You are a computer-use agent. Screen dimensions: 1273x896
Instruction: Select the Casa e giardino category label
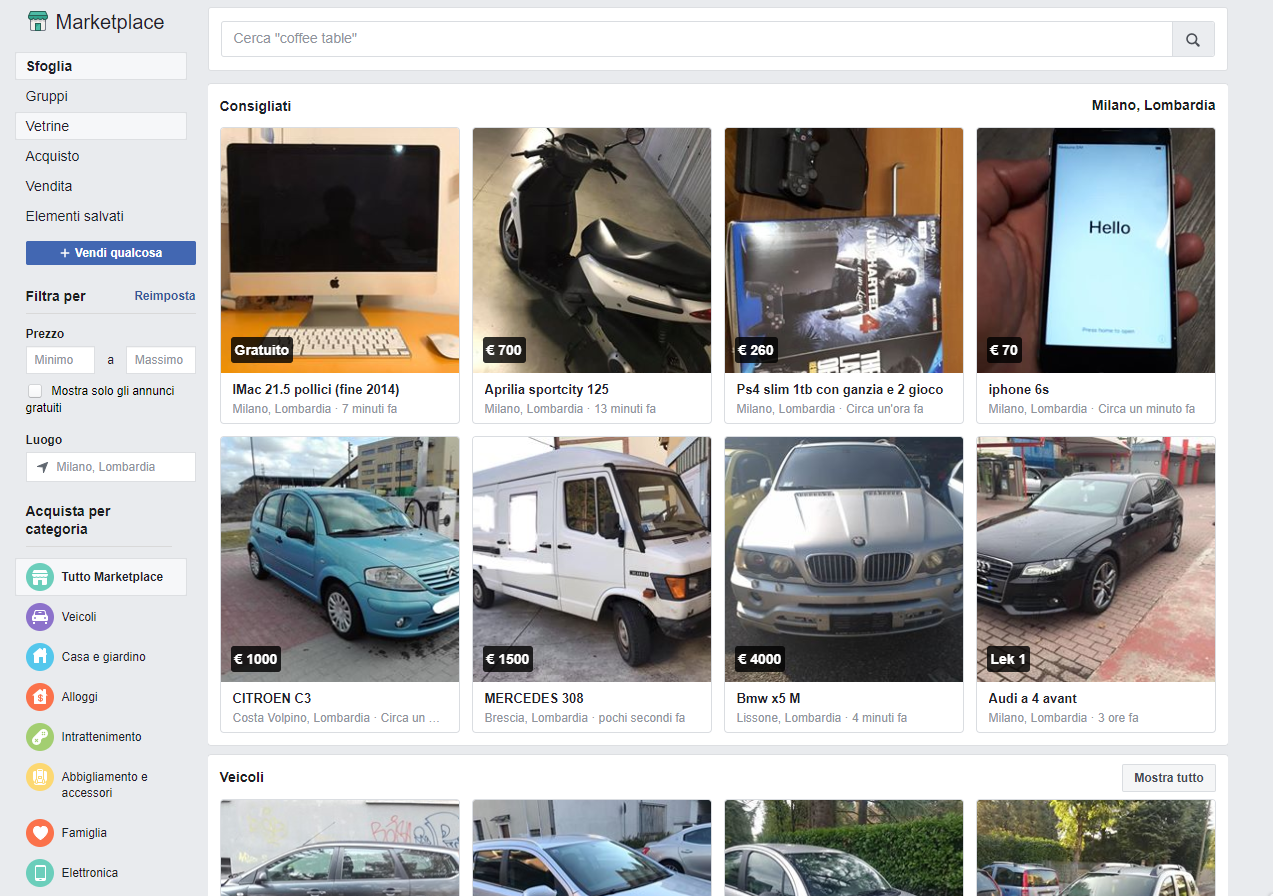(104, 657)
